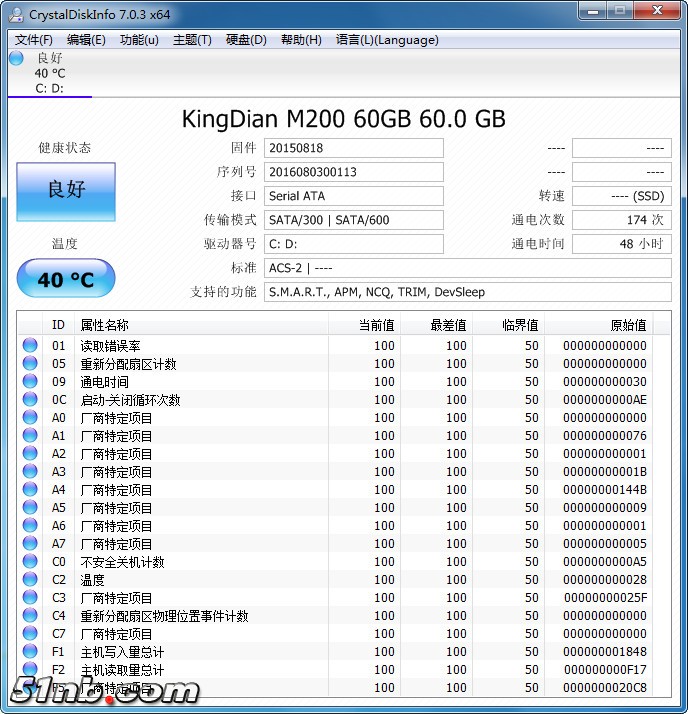Open the 文件(F) menu
This screenshot has width=688, height=714.
click(34, 40)
